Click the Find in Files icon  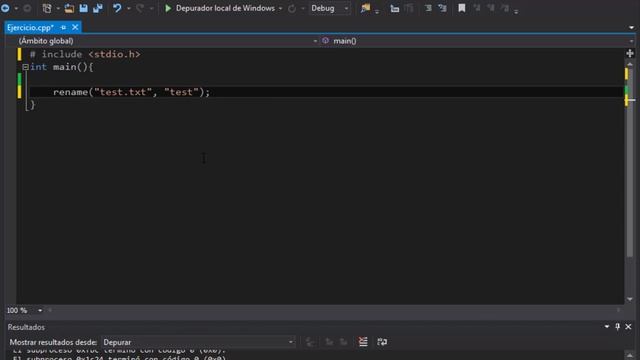pos(365,8)
